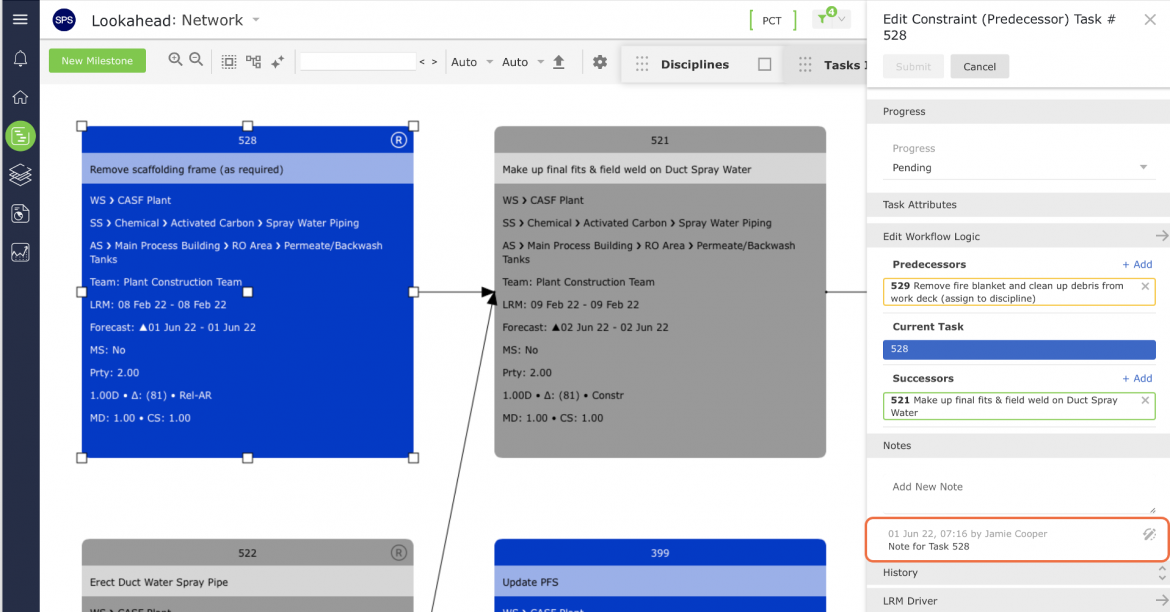
Task: Open the first Auto dropdown
Action: pos(472,62)
